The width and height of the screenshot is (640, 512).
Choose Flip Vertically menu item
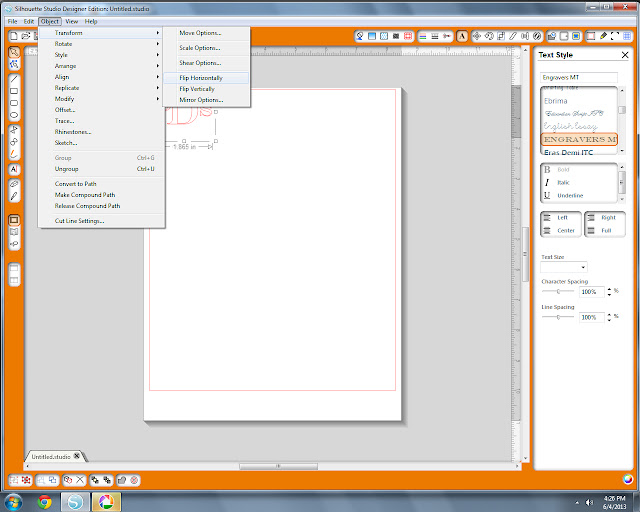206,89
